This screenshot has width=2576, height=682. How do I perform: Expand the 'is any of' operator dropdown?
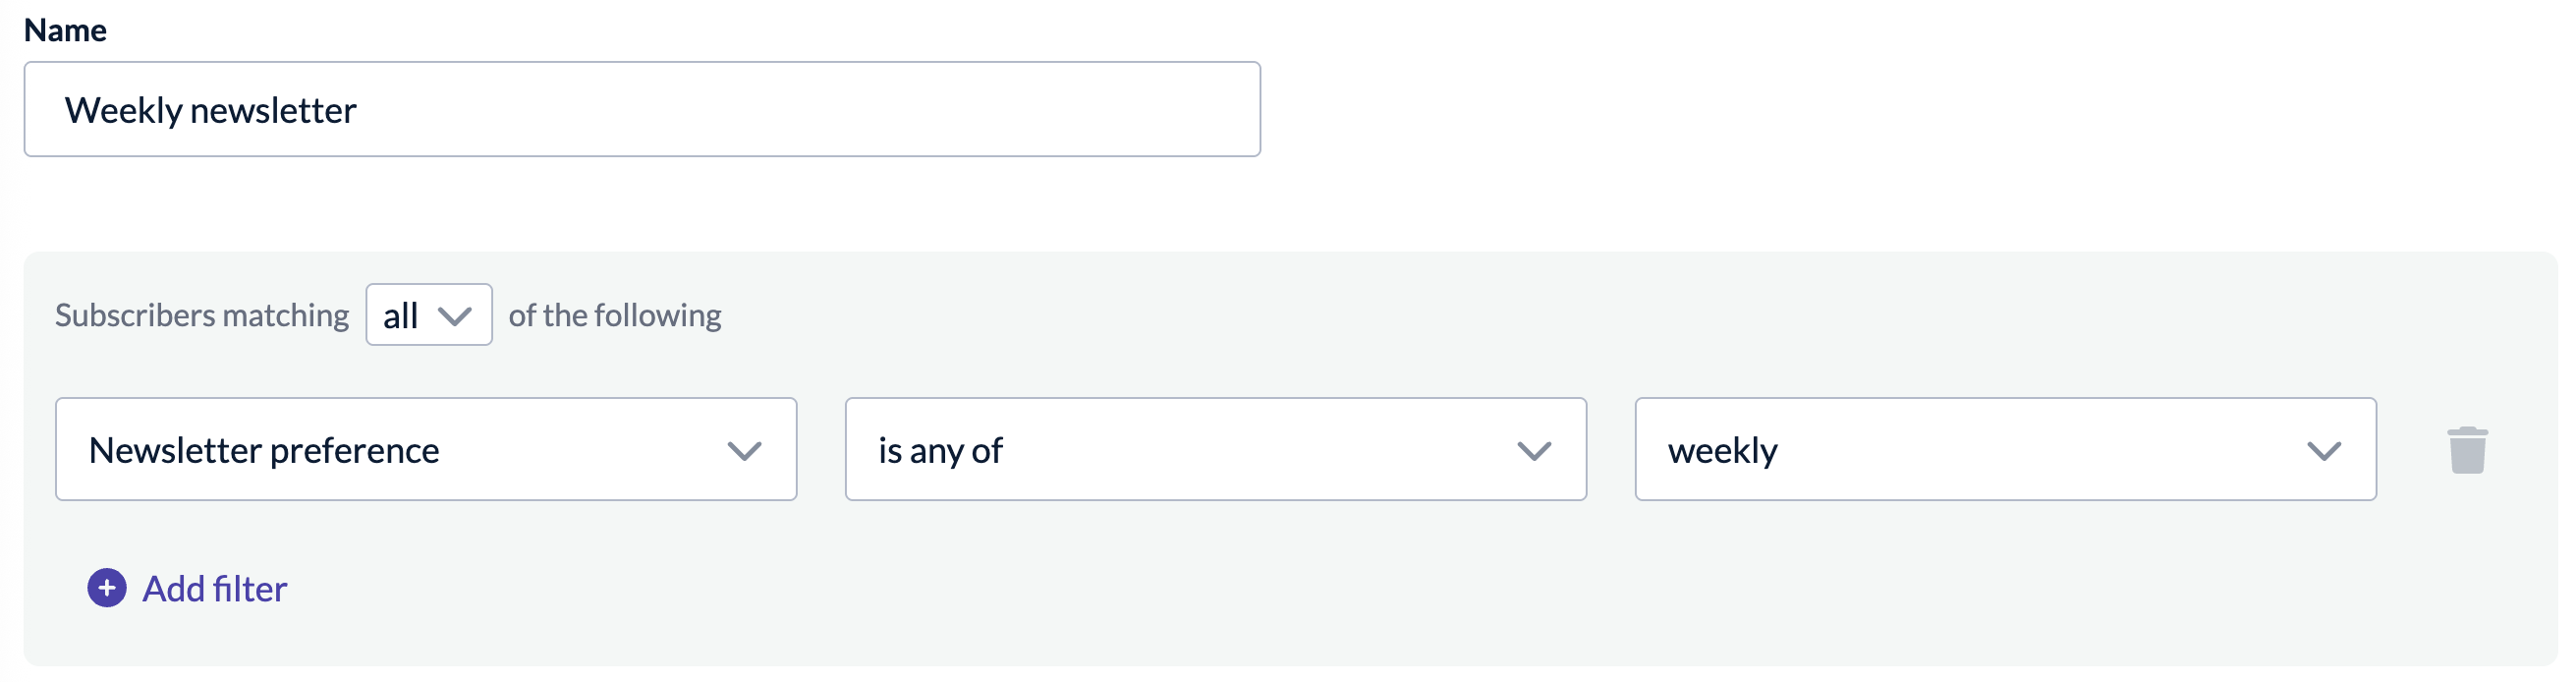pos(1216,450)
